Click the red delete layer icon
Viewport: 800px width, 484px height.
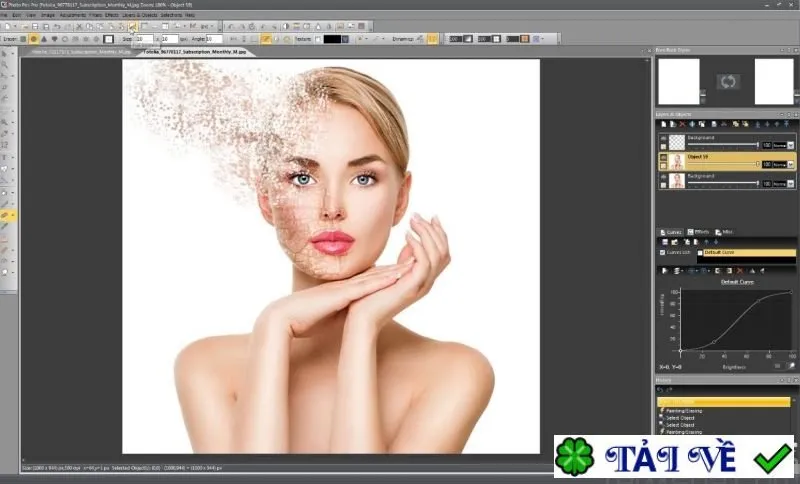[x=682, y=124]
